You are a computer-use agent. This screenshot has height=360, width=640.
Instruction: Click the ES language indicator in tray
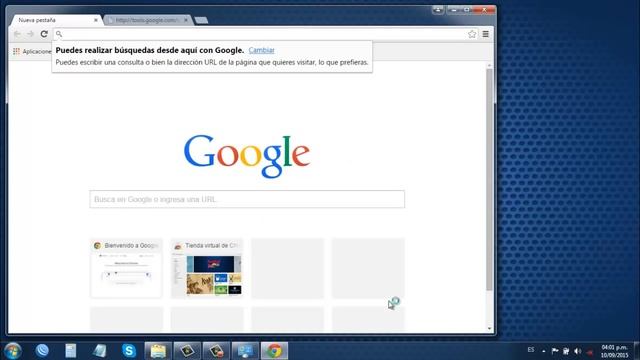pyautogui.click(x=531, y=350)
